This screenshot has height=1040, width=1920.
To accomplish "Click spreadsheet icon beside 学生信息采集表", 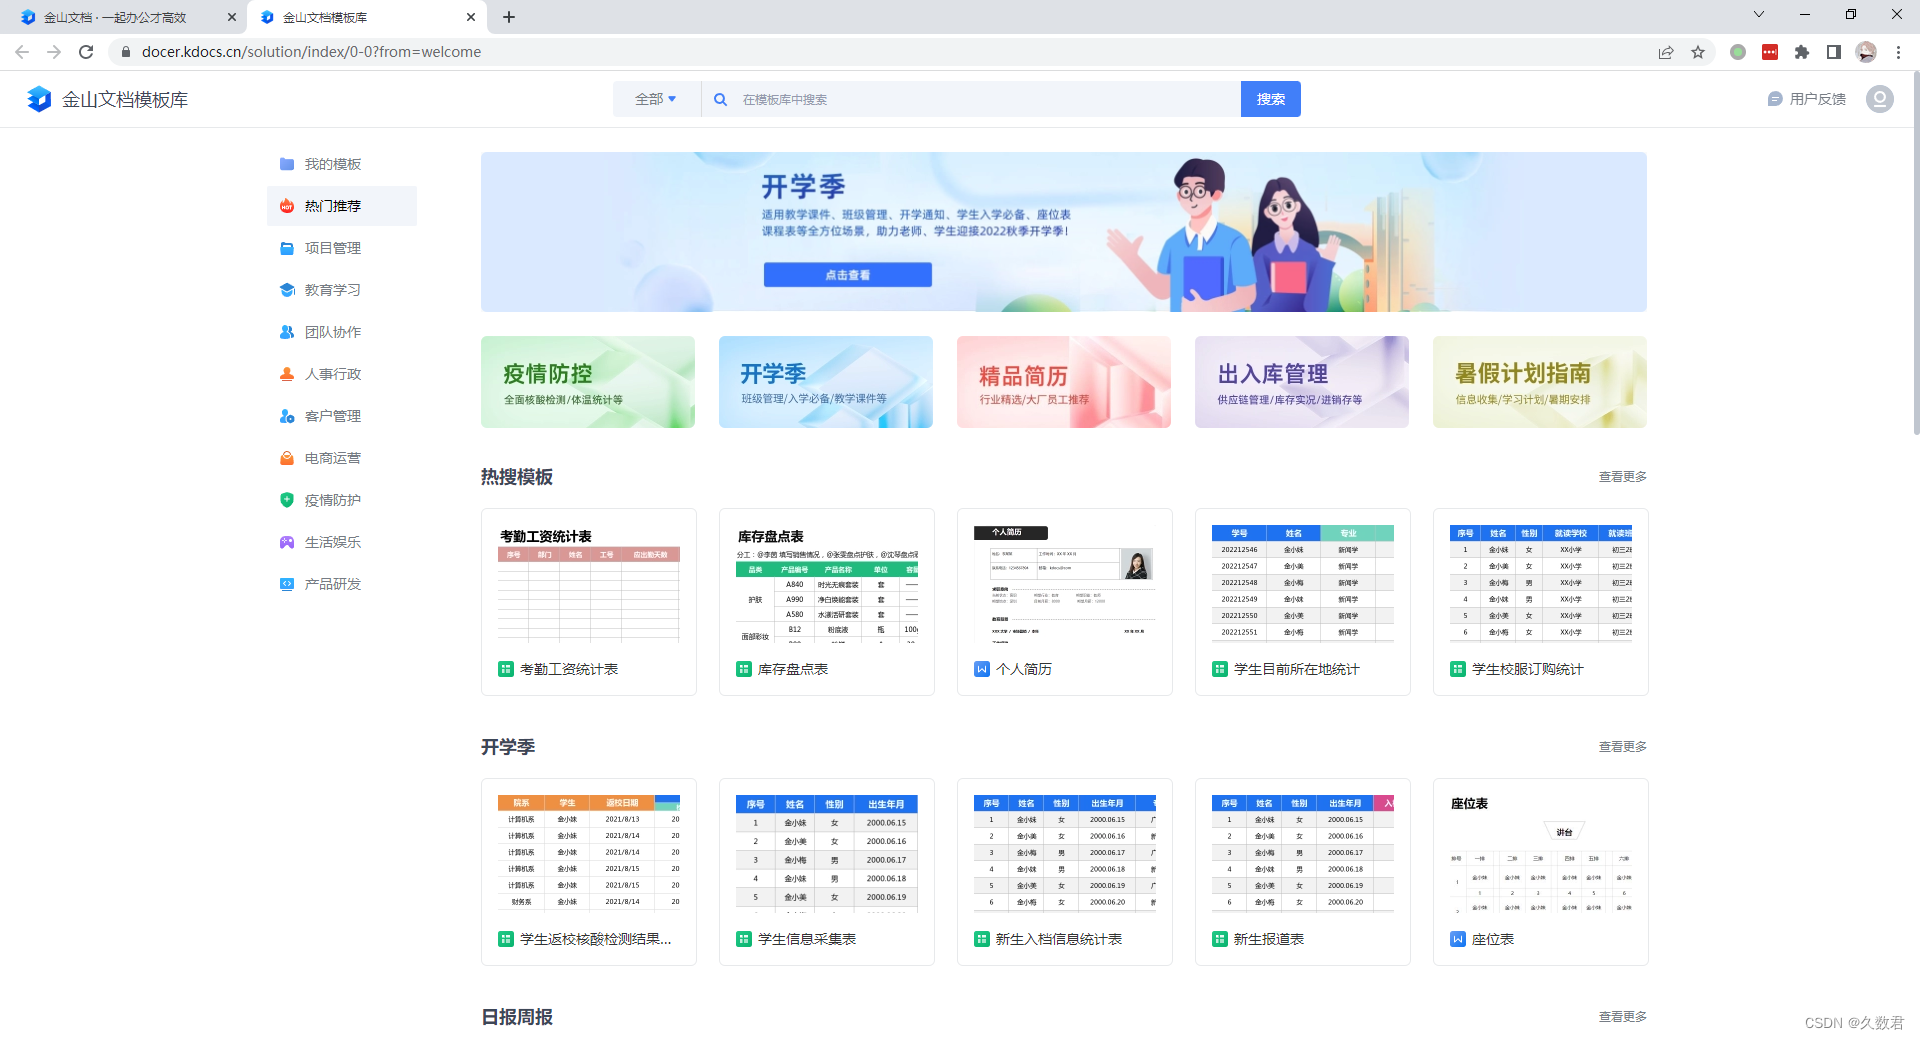I will click(x=743, y=939).
